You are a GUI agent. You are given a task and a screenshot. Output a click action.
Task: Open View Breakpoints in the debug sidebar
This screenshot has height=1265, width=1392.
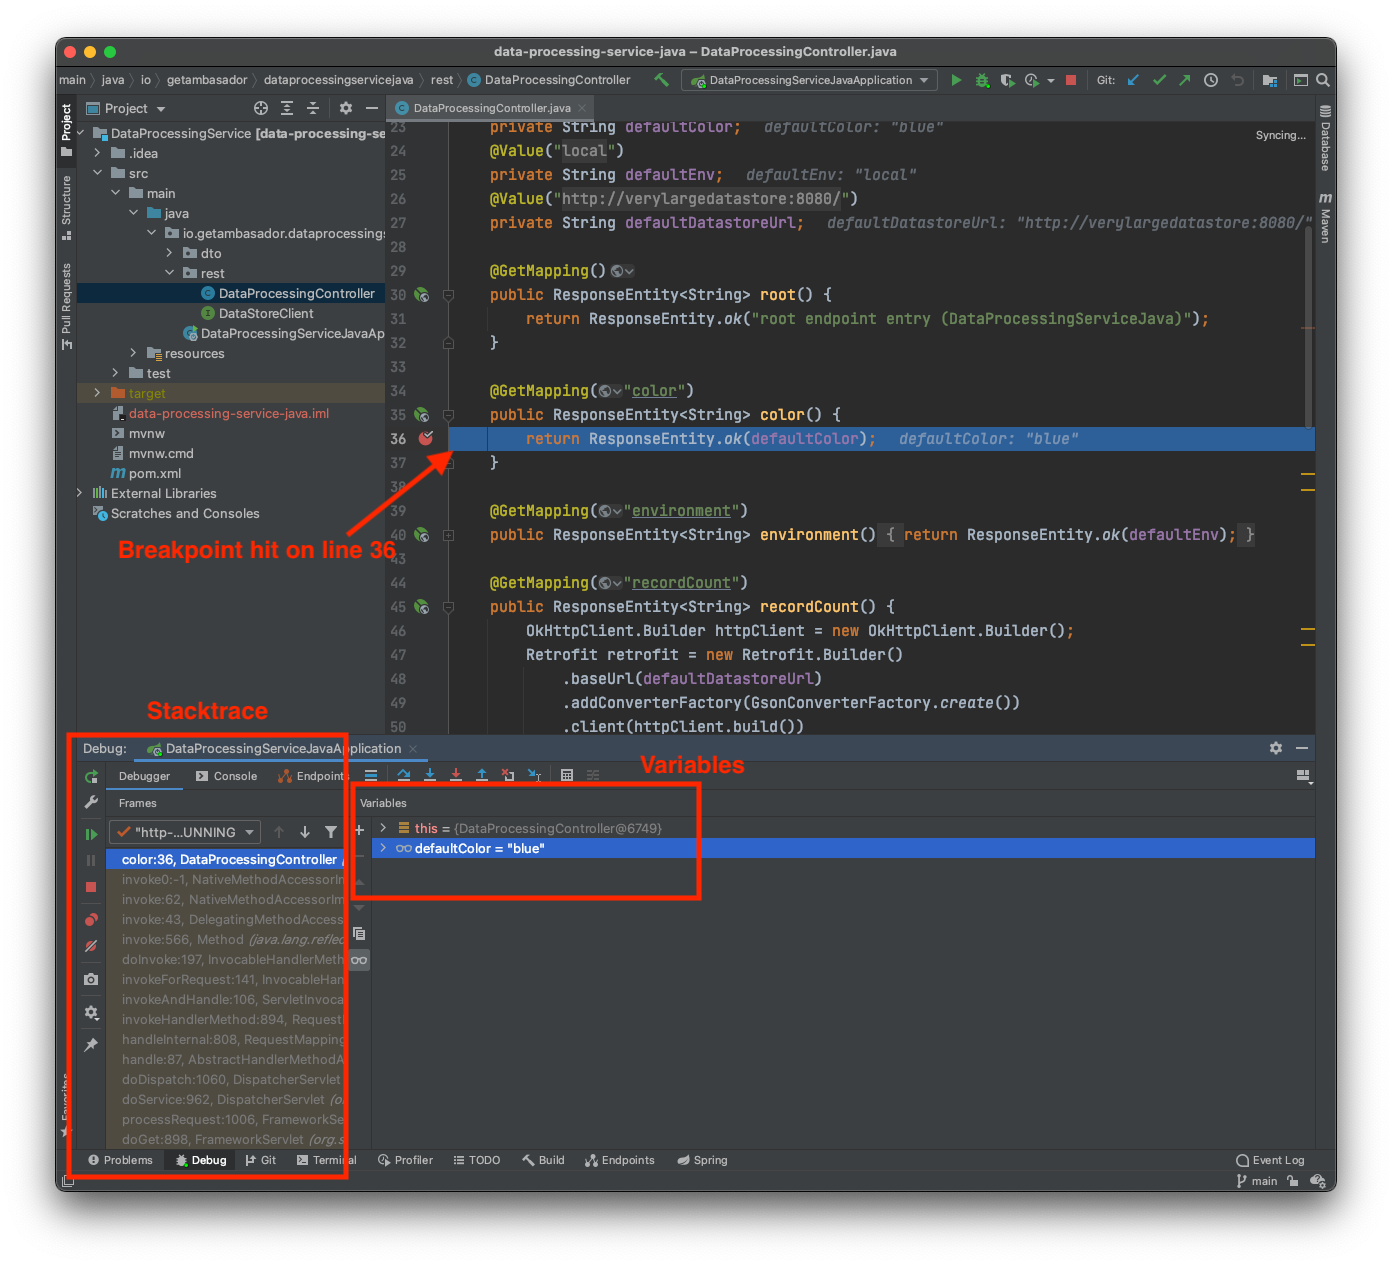(91, 920)
